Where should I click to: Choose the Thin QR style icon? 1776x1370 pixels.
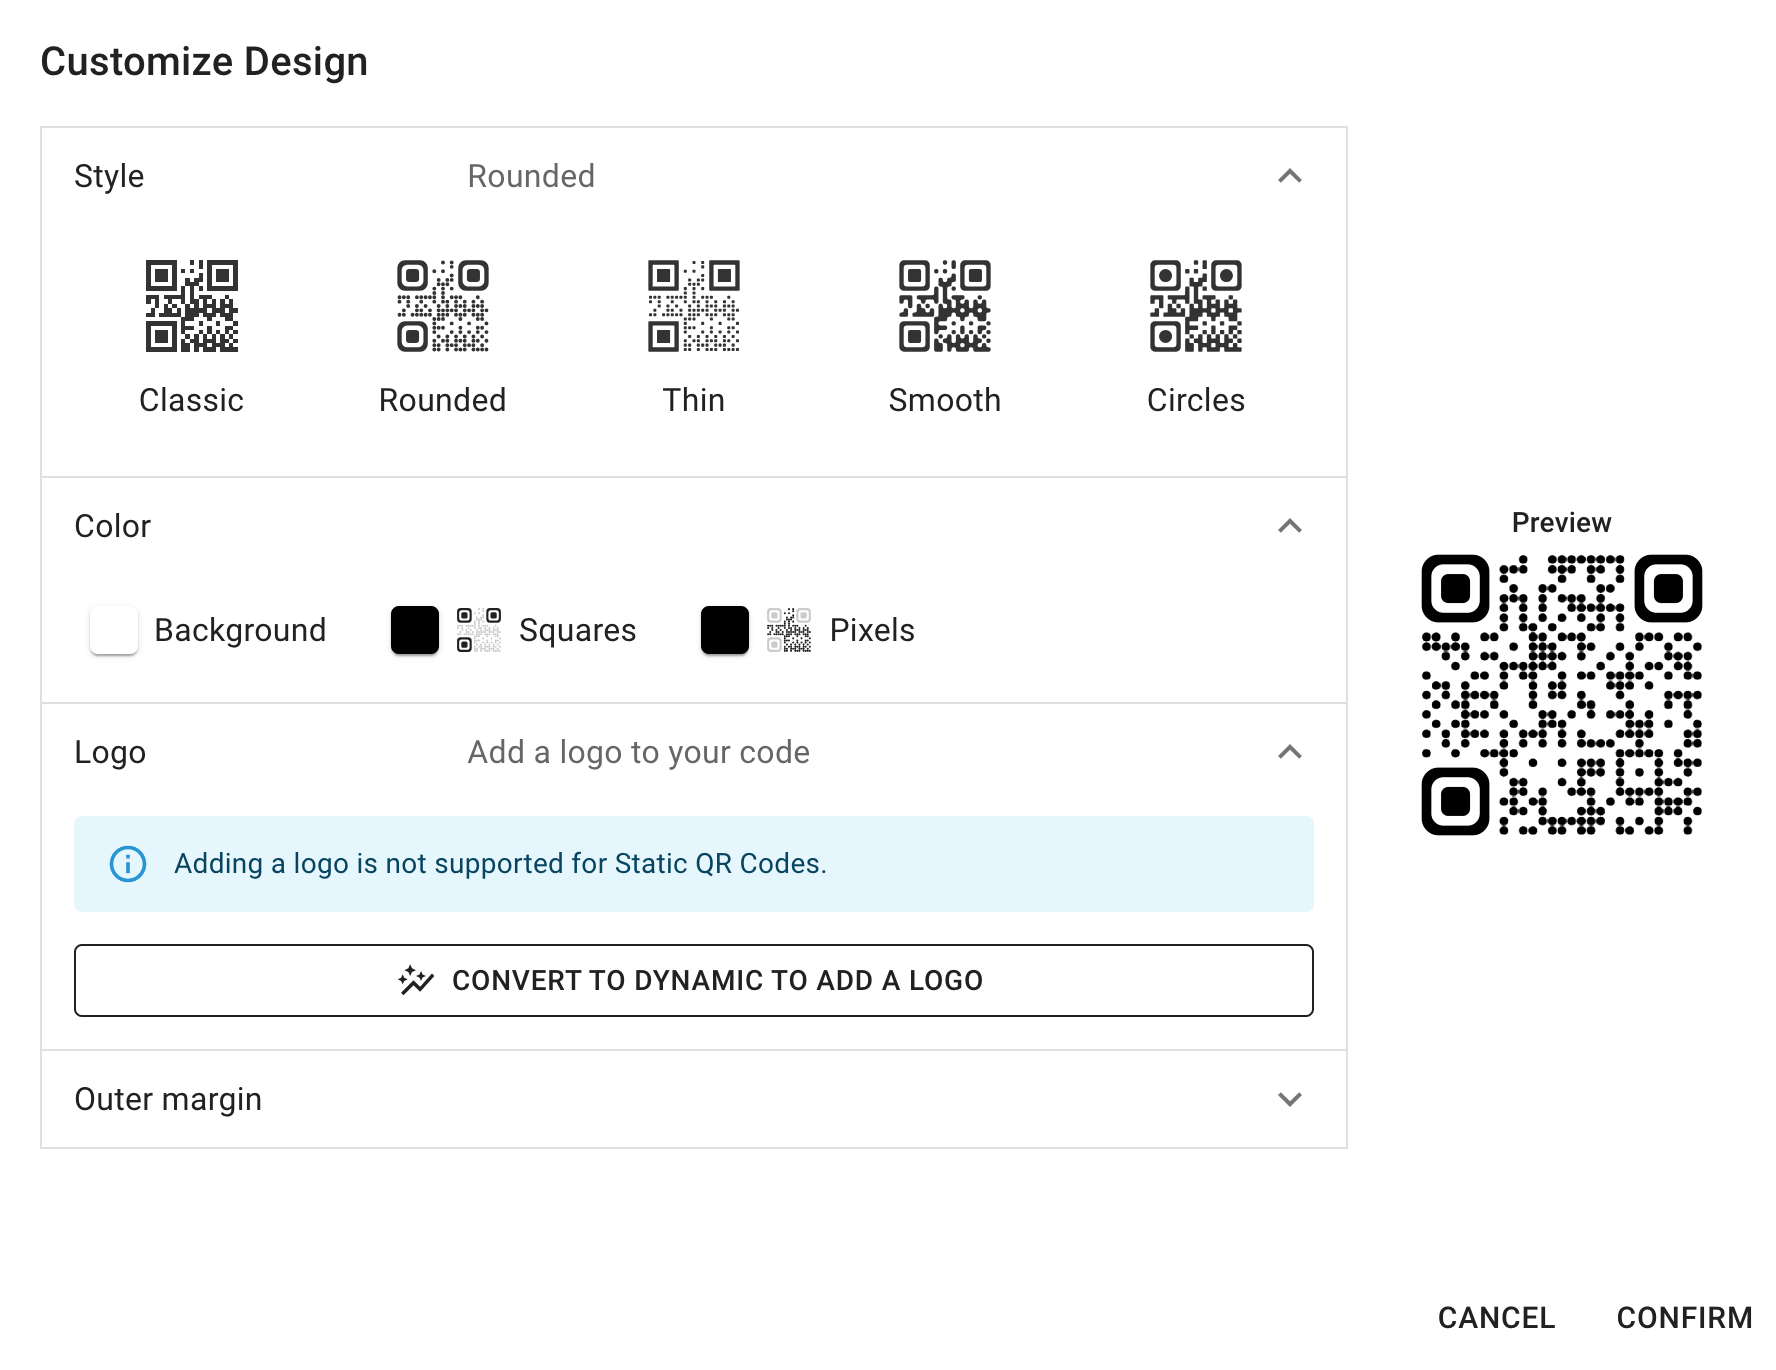[693, 306]
